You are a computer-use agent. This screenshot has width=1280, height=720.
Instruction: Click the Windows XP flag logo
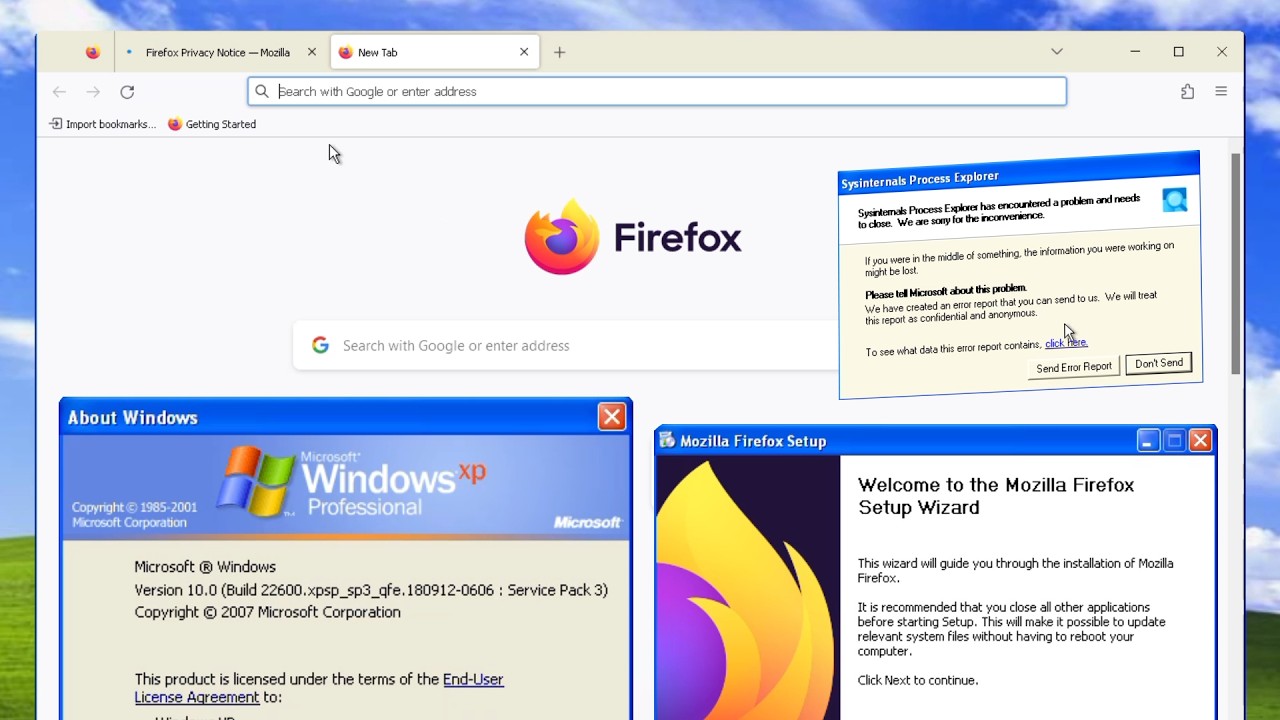pyautogui.click(x=256, y=481)
